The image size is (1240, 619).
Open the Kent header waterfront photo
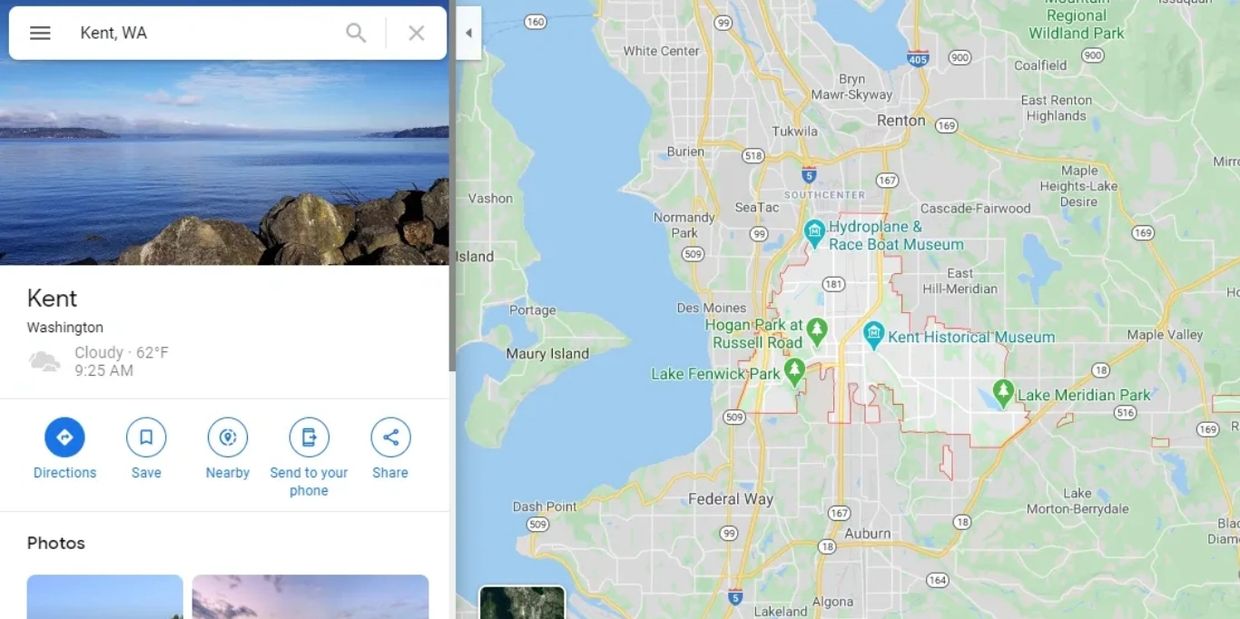click(x=224, y=162)
